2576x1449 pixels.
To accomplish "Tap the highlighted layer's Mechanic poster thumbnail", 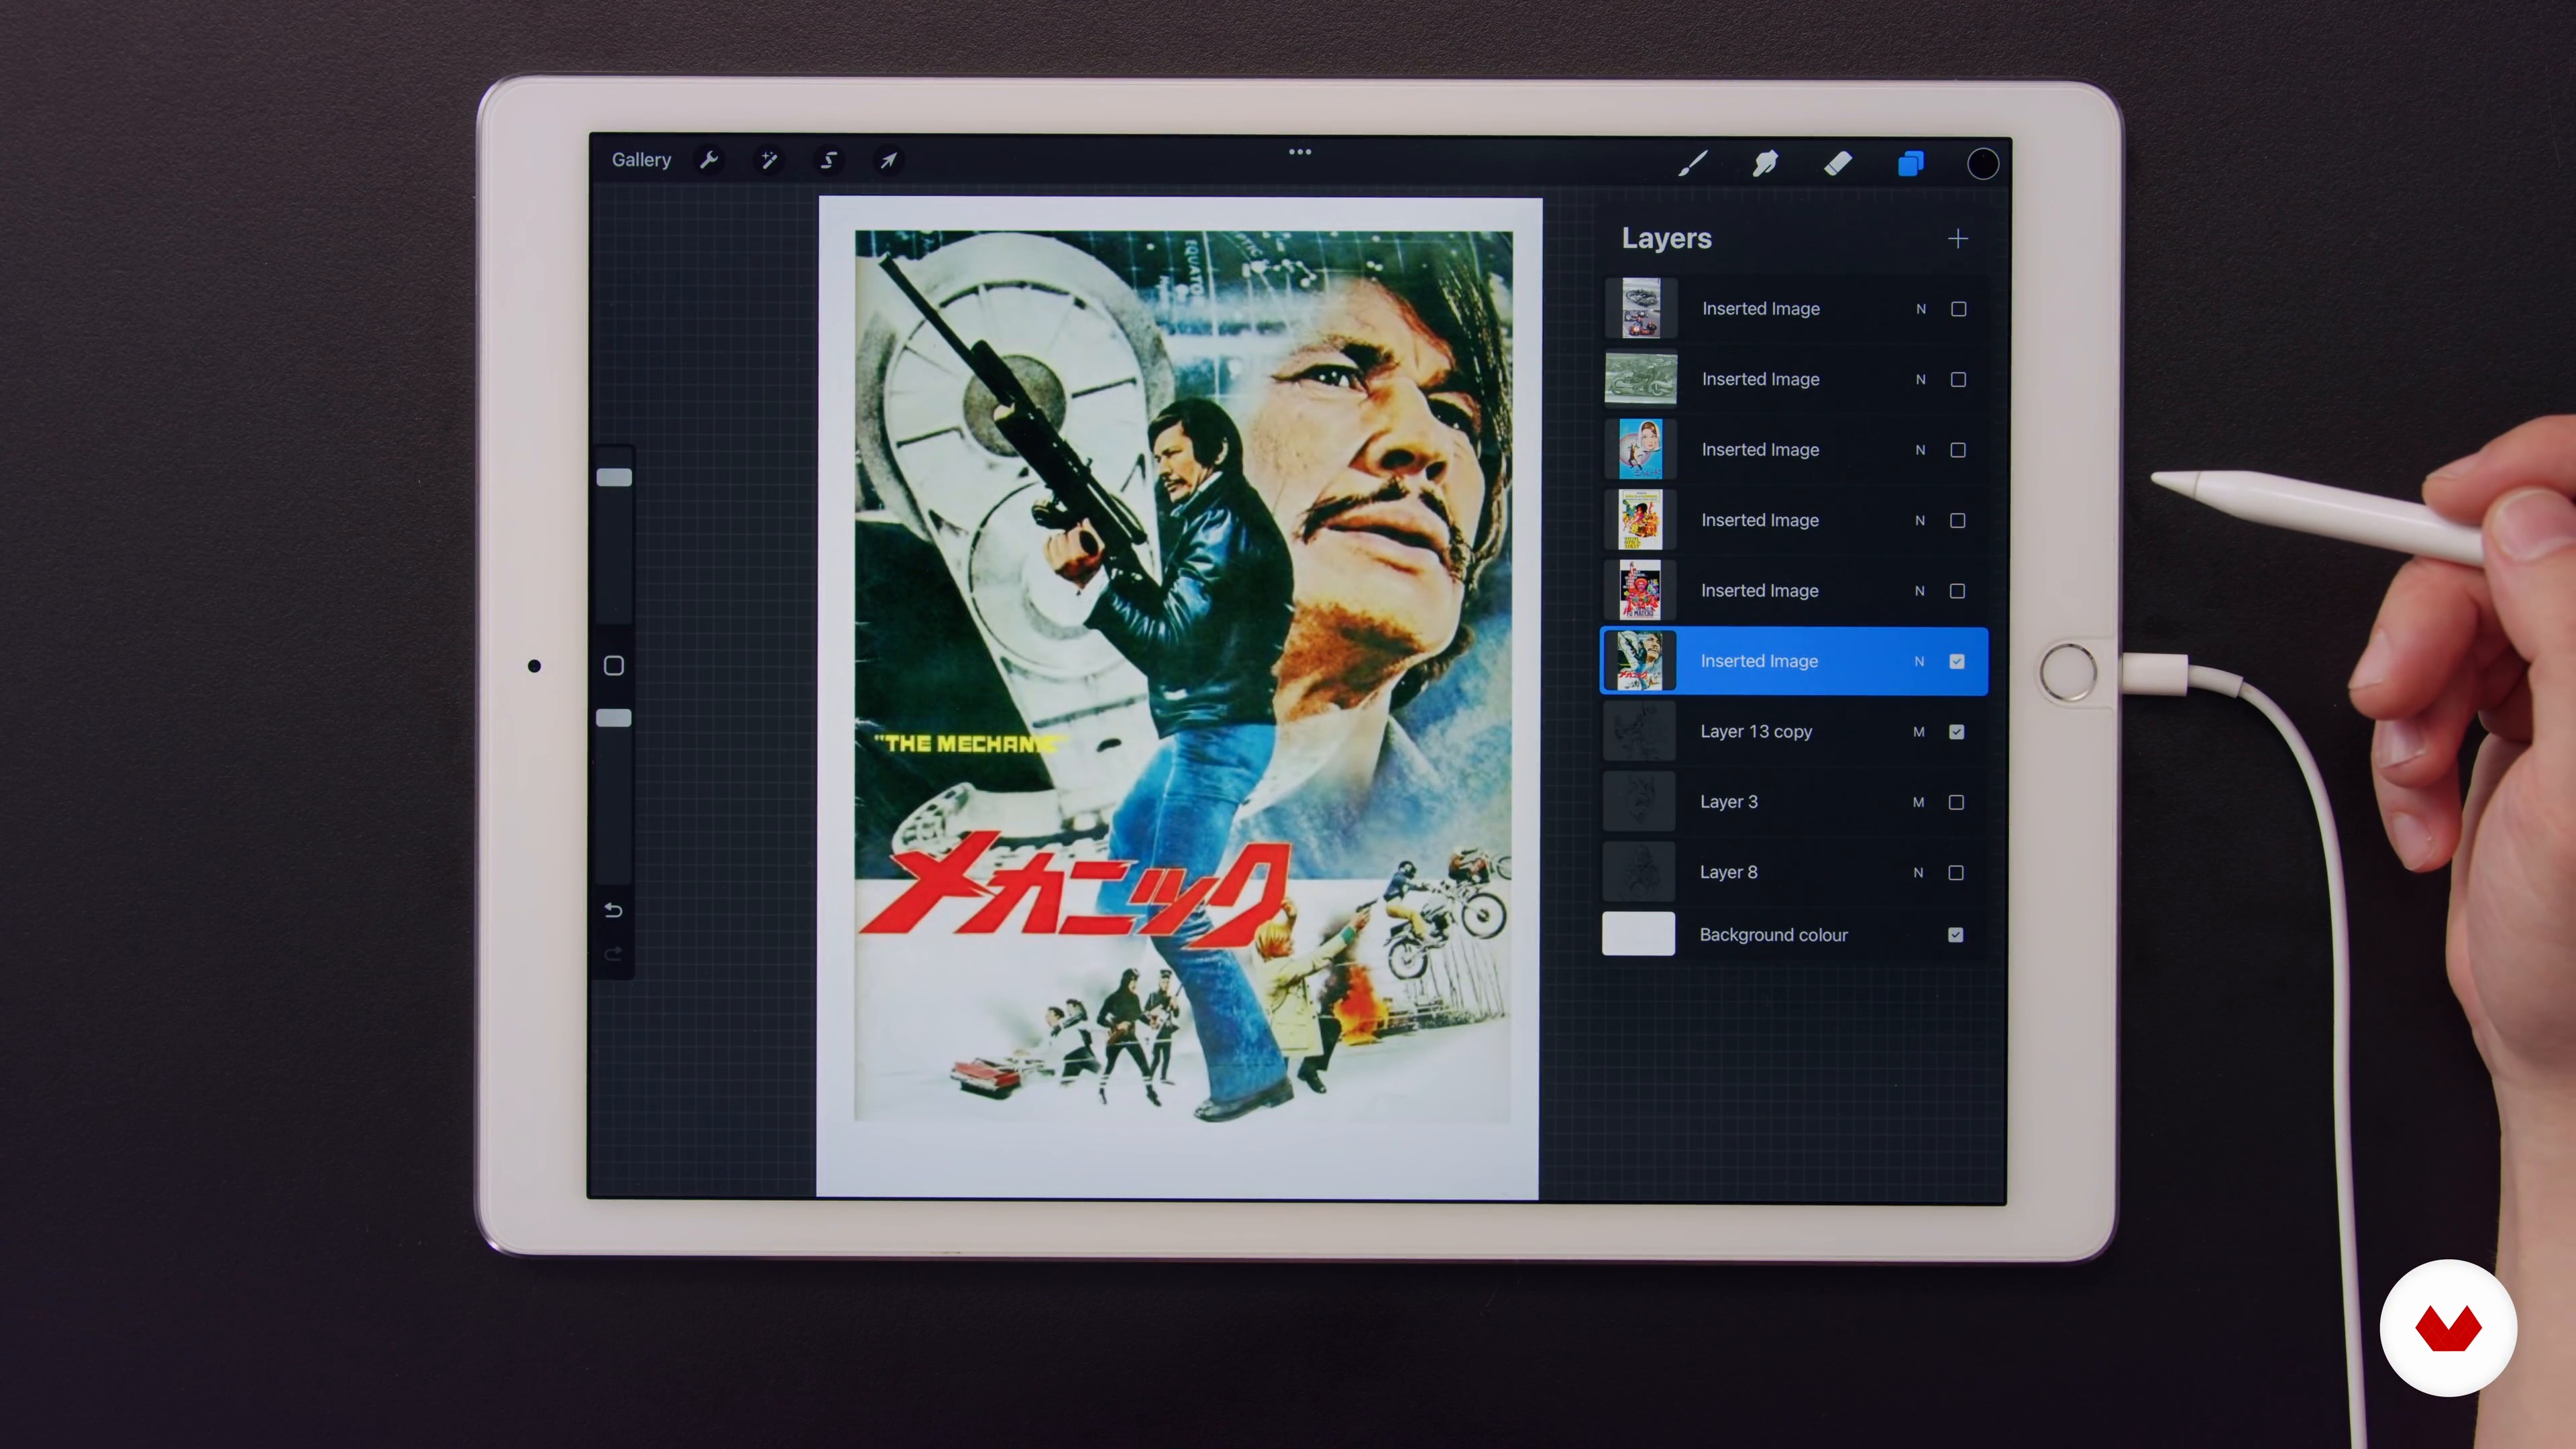I will (1640, 661).
